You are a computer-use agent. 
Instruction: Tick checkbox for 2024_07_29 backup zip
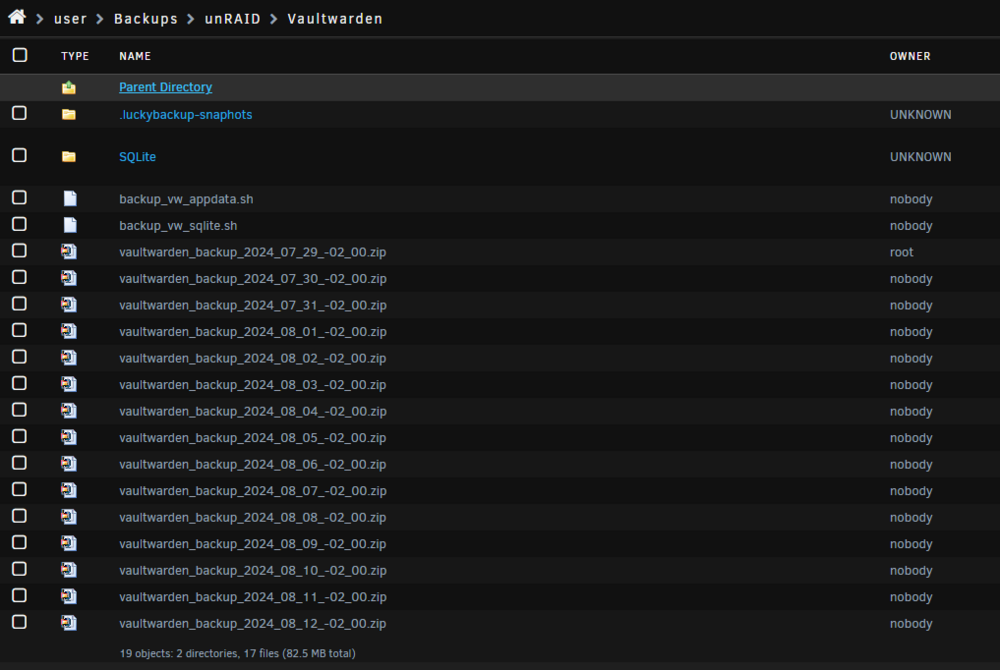[x=20, y=251]
